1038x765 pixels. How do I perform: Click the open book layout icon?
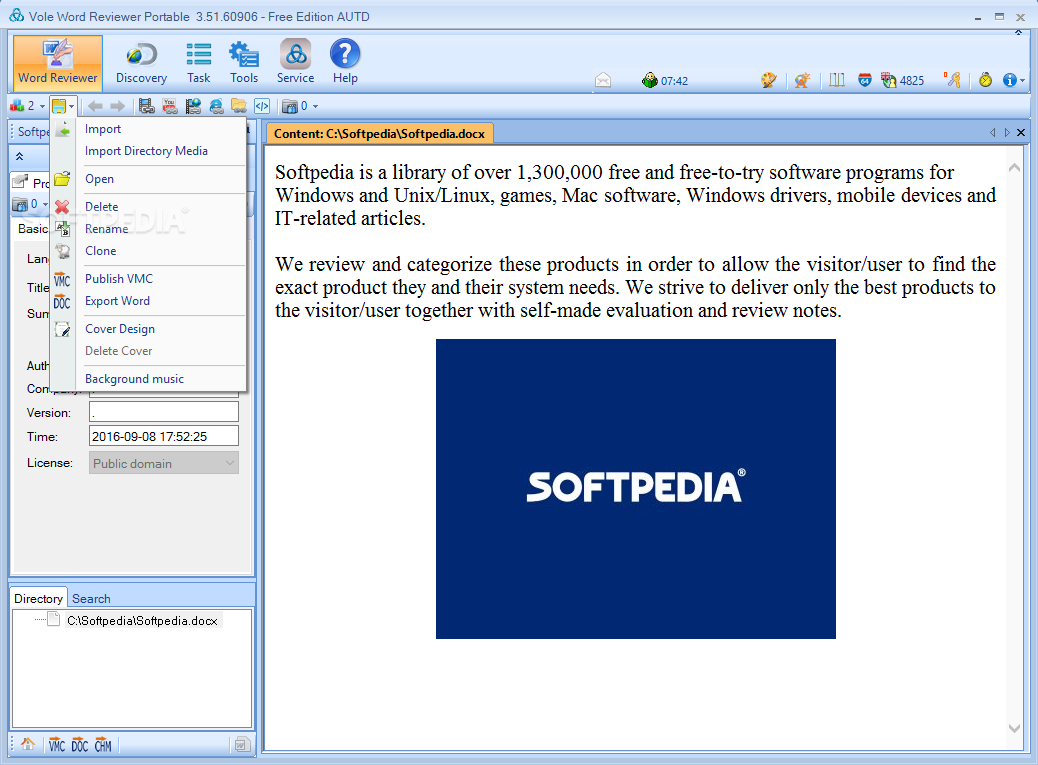pyautogui.click(x=837, y=80)
